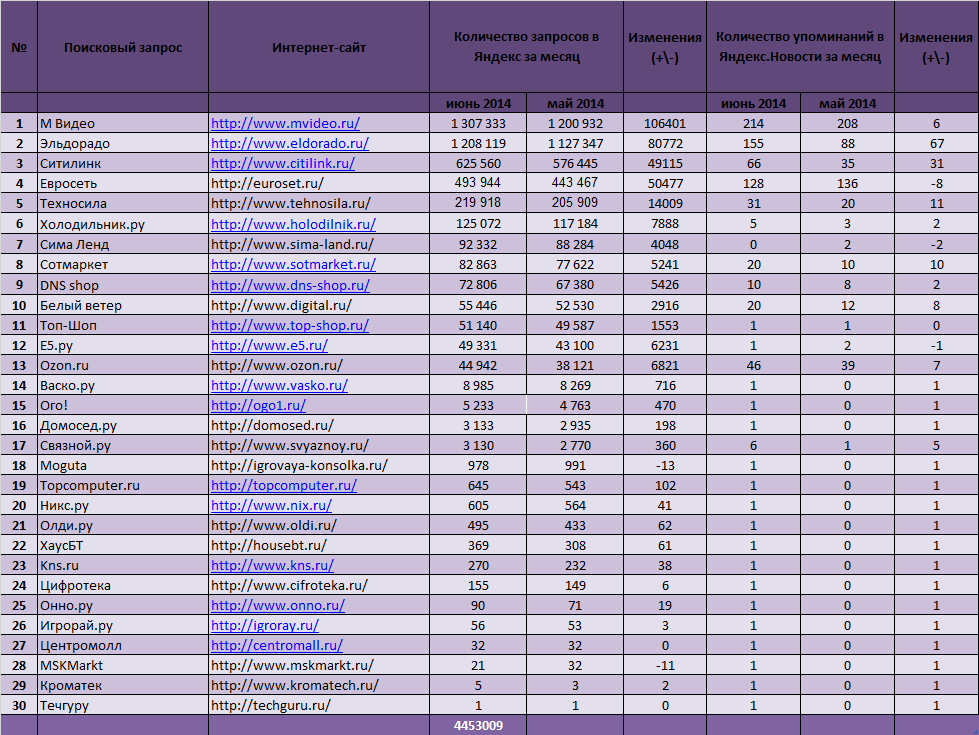Select the 'Холодильник.ру' cell
This screenshot has width=979, height=735.
coord(123,224)
